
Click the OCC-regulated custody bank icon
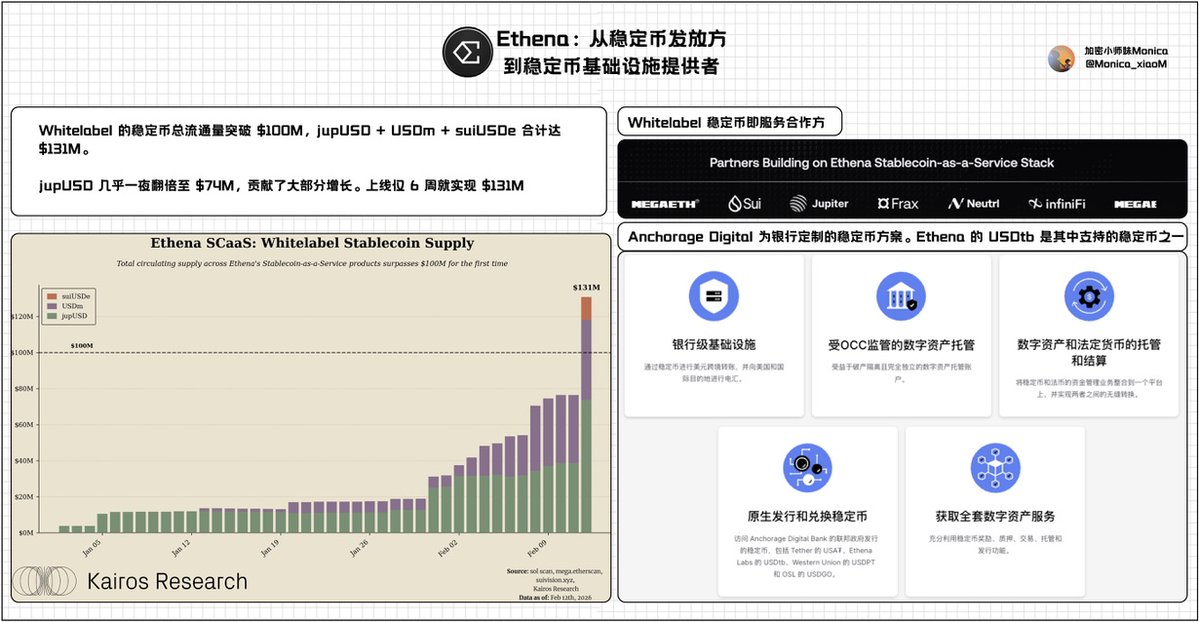901,296
